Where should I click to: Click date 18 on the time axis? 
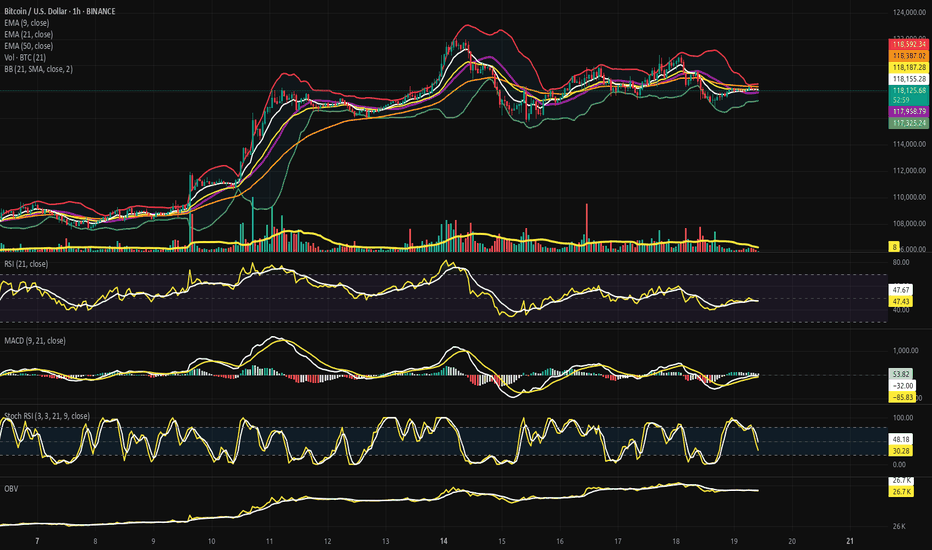pos(676,541)
